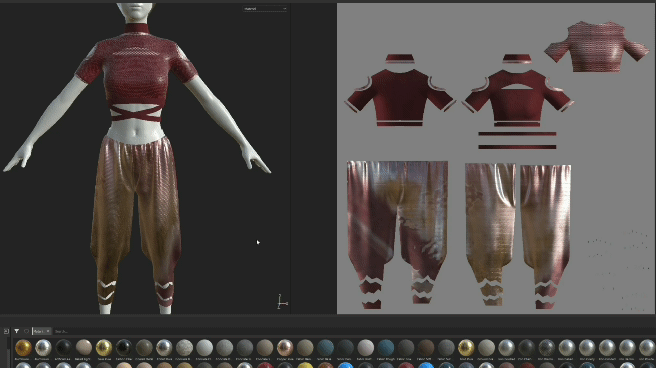This screenshot has height=368, width=656.
Task: Select the red material sphere in second shelf row
Action: point(265,366)
